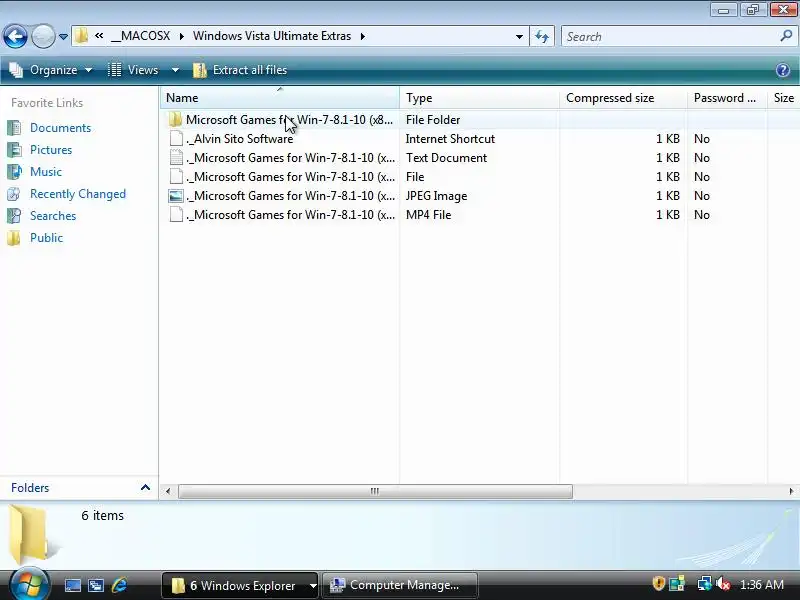Click the Pictures icon in sidebar
The width and height of the screenshot is (800, 600).
tap(14, 150)
